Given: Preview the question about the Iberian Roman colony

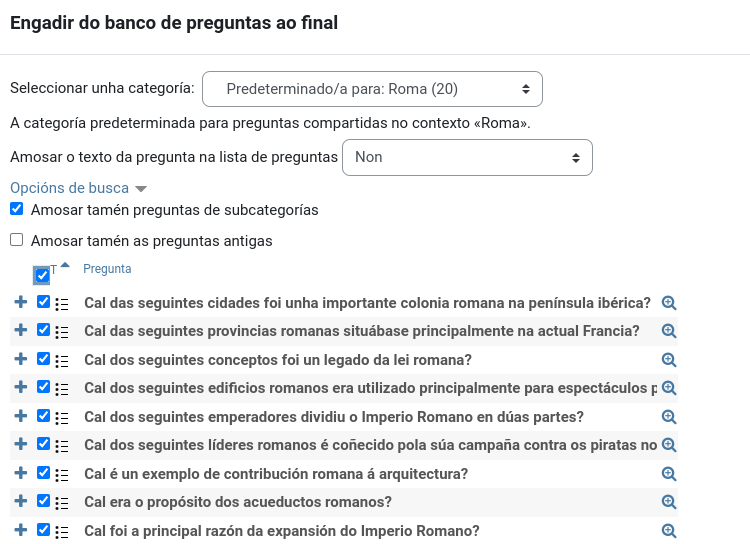Looking at the screenshot, I should tap(669, 303).
